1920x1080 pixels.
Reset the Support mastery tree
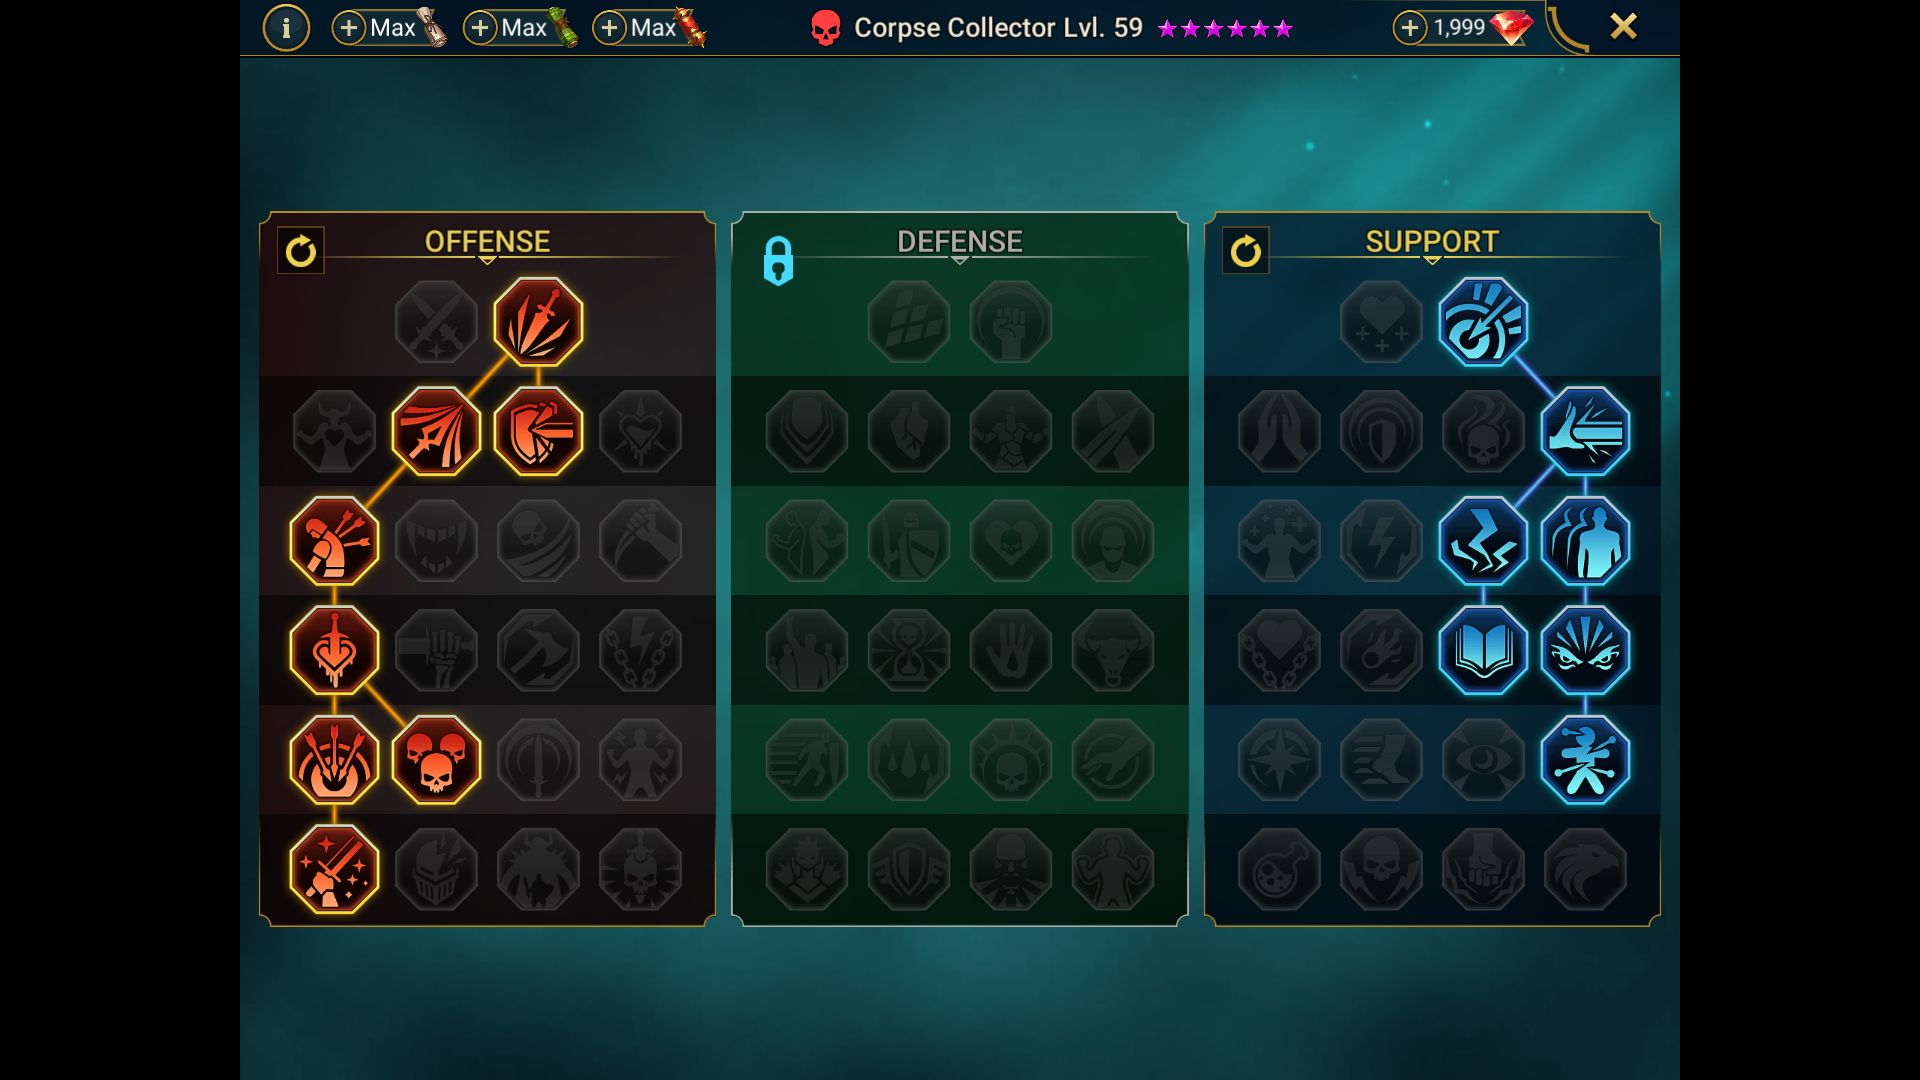pyautogui.click(x=1245, y=251)
